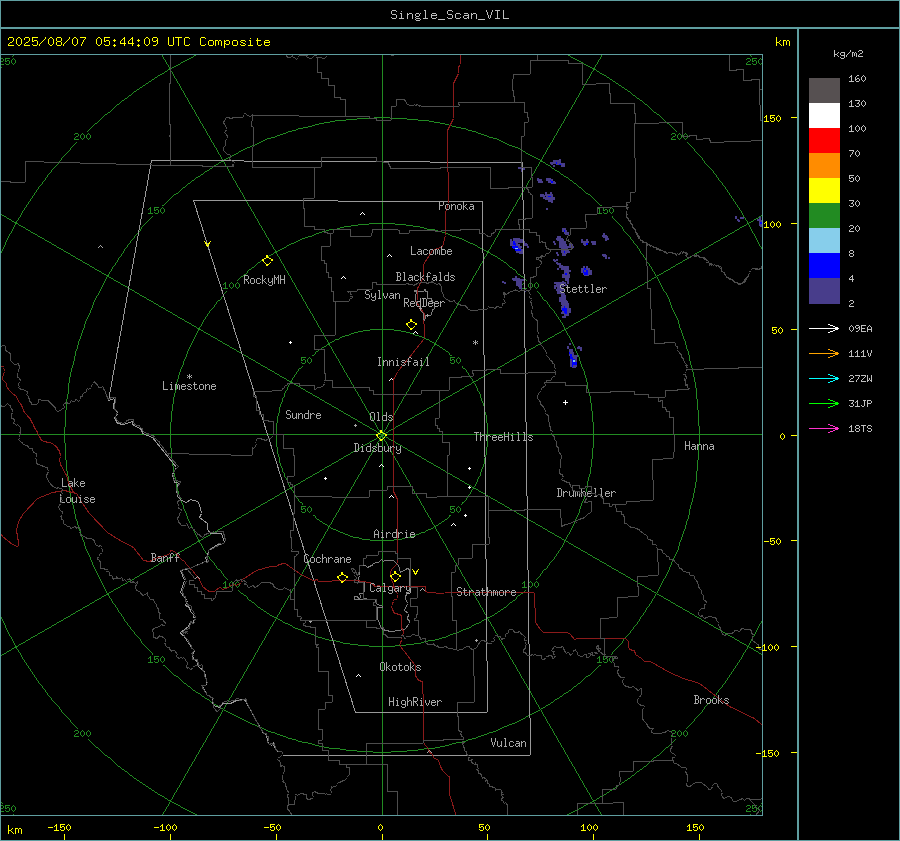Select the Innisfail label on the map

[403, 362]
